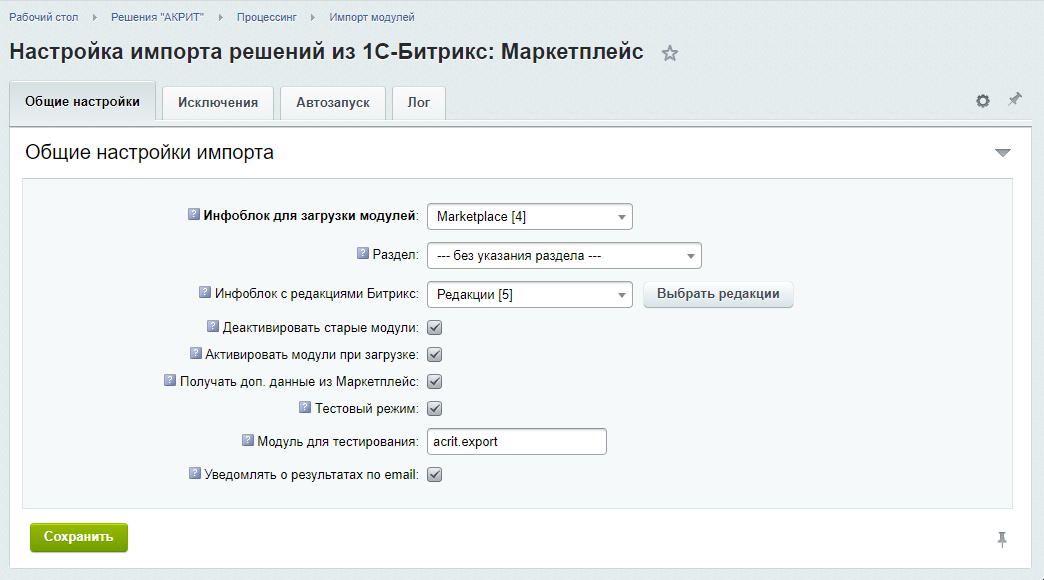The height and width of the screenshot is (580, 1044).
Task: Add page to favorites with star icon
Action: pyautogui.click(x=670, y=54)
